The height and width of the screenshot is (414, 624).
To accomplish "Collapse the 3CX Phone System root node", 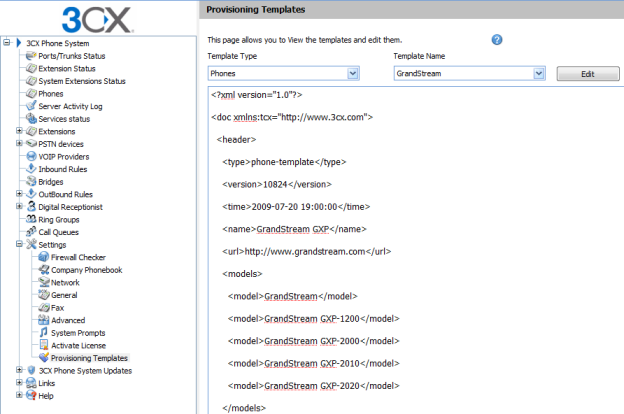I will (7, 42).
